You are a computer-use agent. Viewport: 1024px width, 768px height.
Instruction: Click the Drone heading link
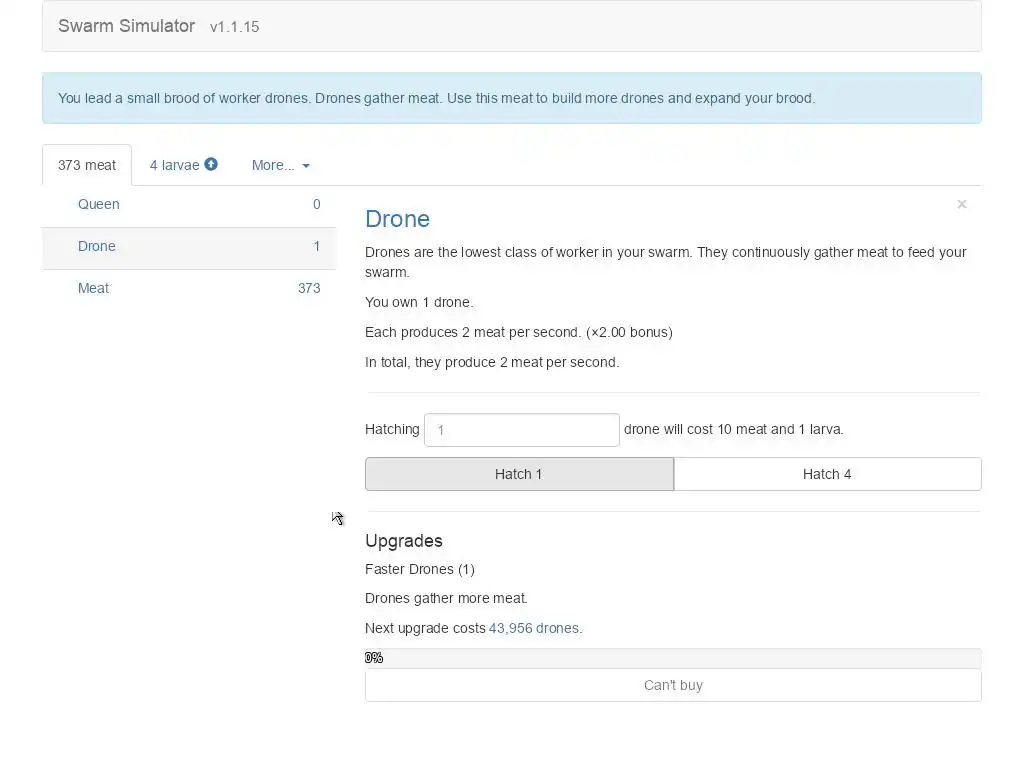tap(397, 219)
